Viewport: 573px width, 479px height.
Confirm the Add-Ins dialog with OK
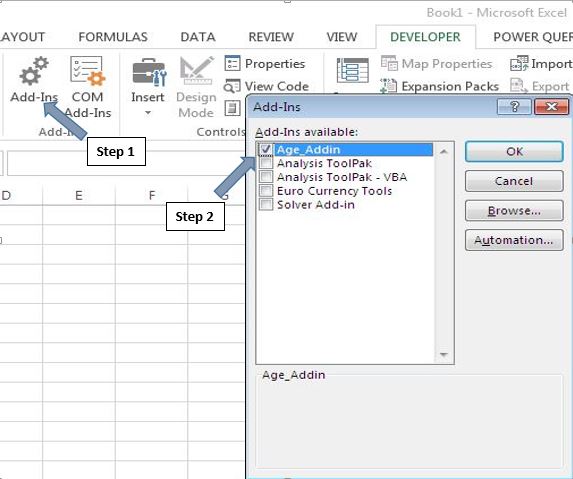point(514,151)
